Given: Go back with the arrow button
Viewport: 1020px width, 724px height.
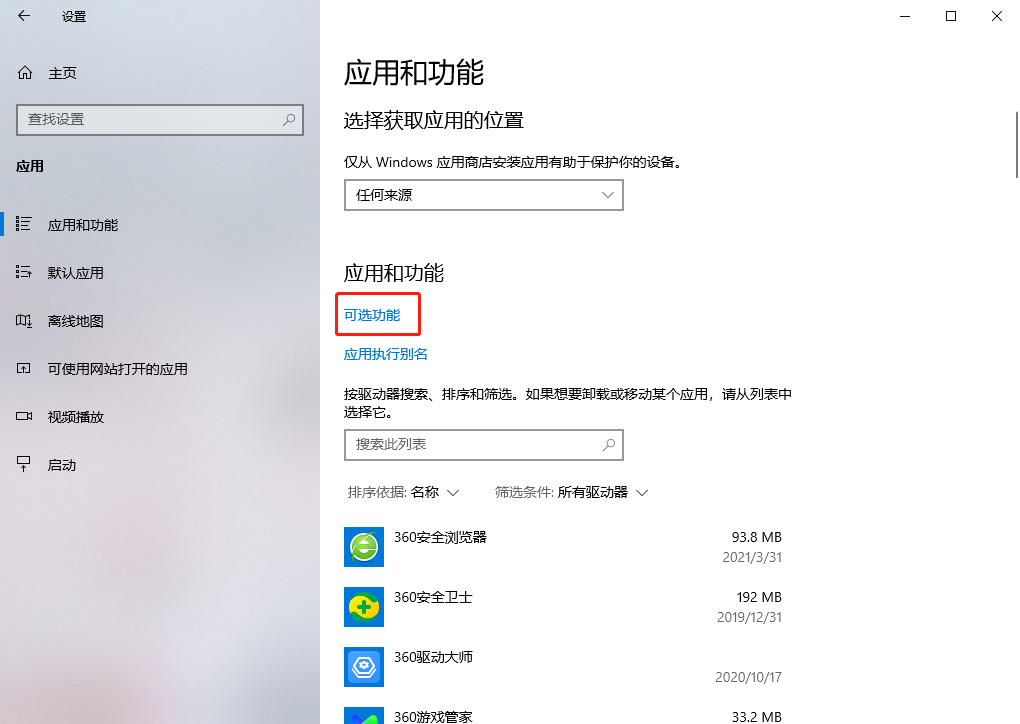Looking at the screenshot, I should coord(22,16).
